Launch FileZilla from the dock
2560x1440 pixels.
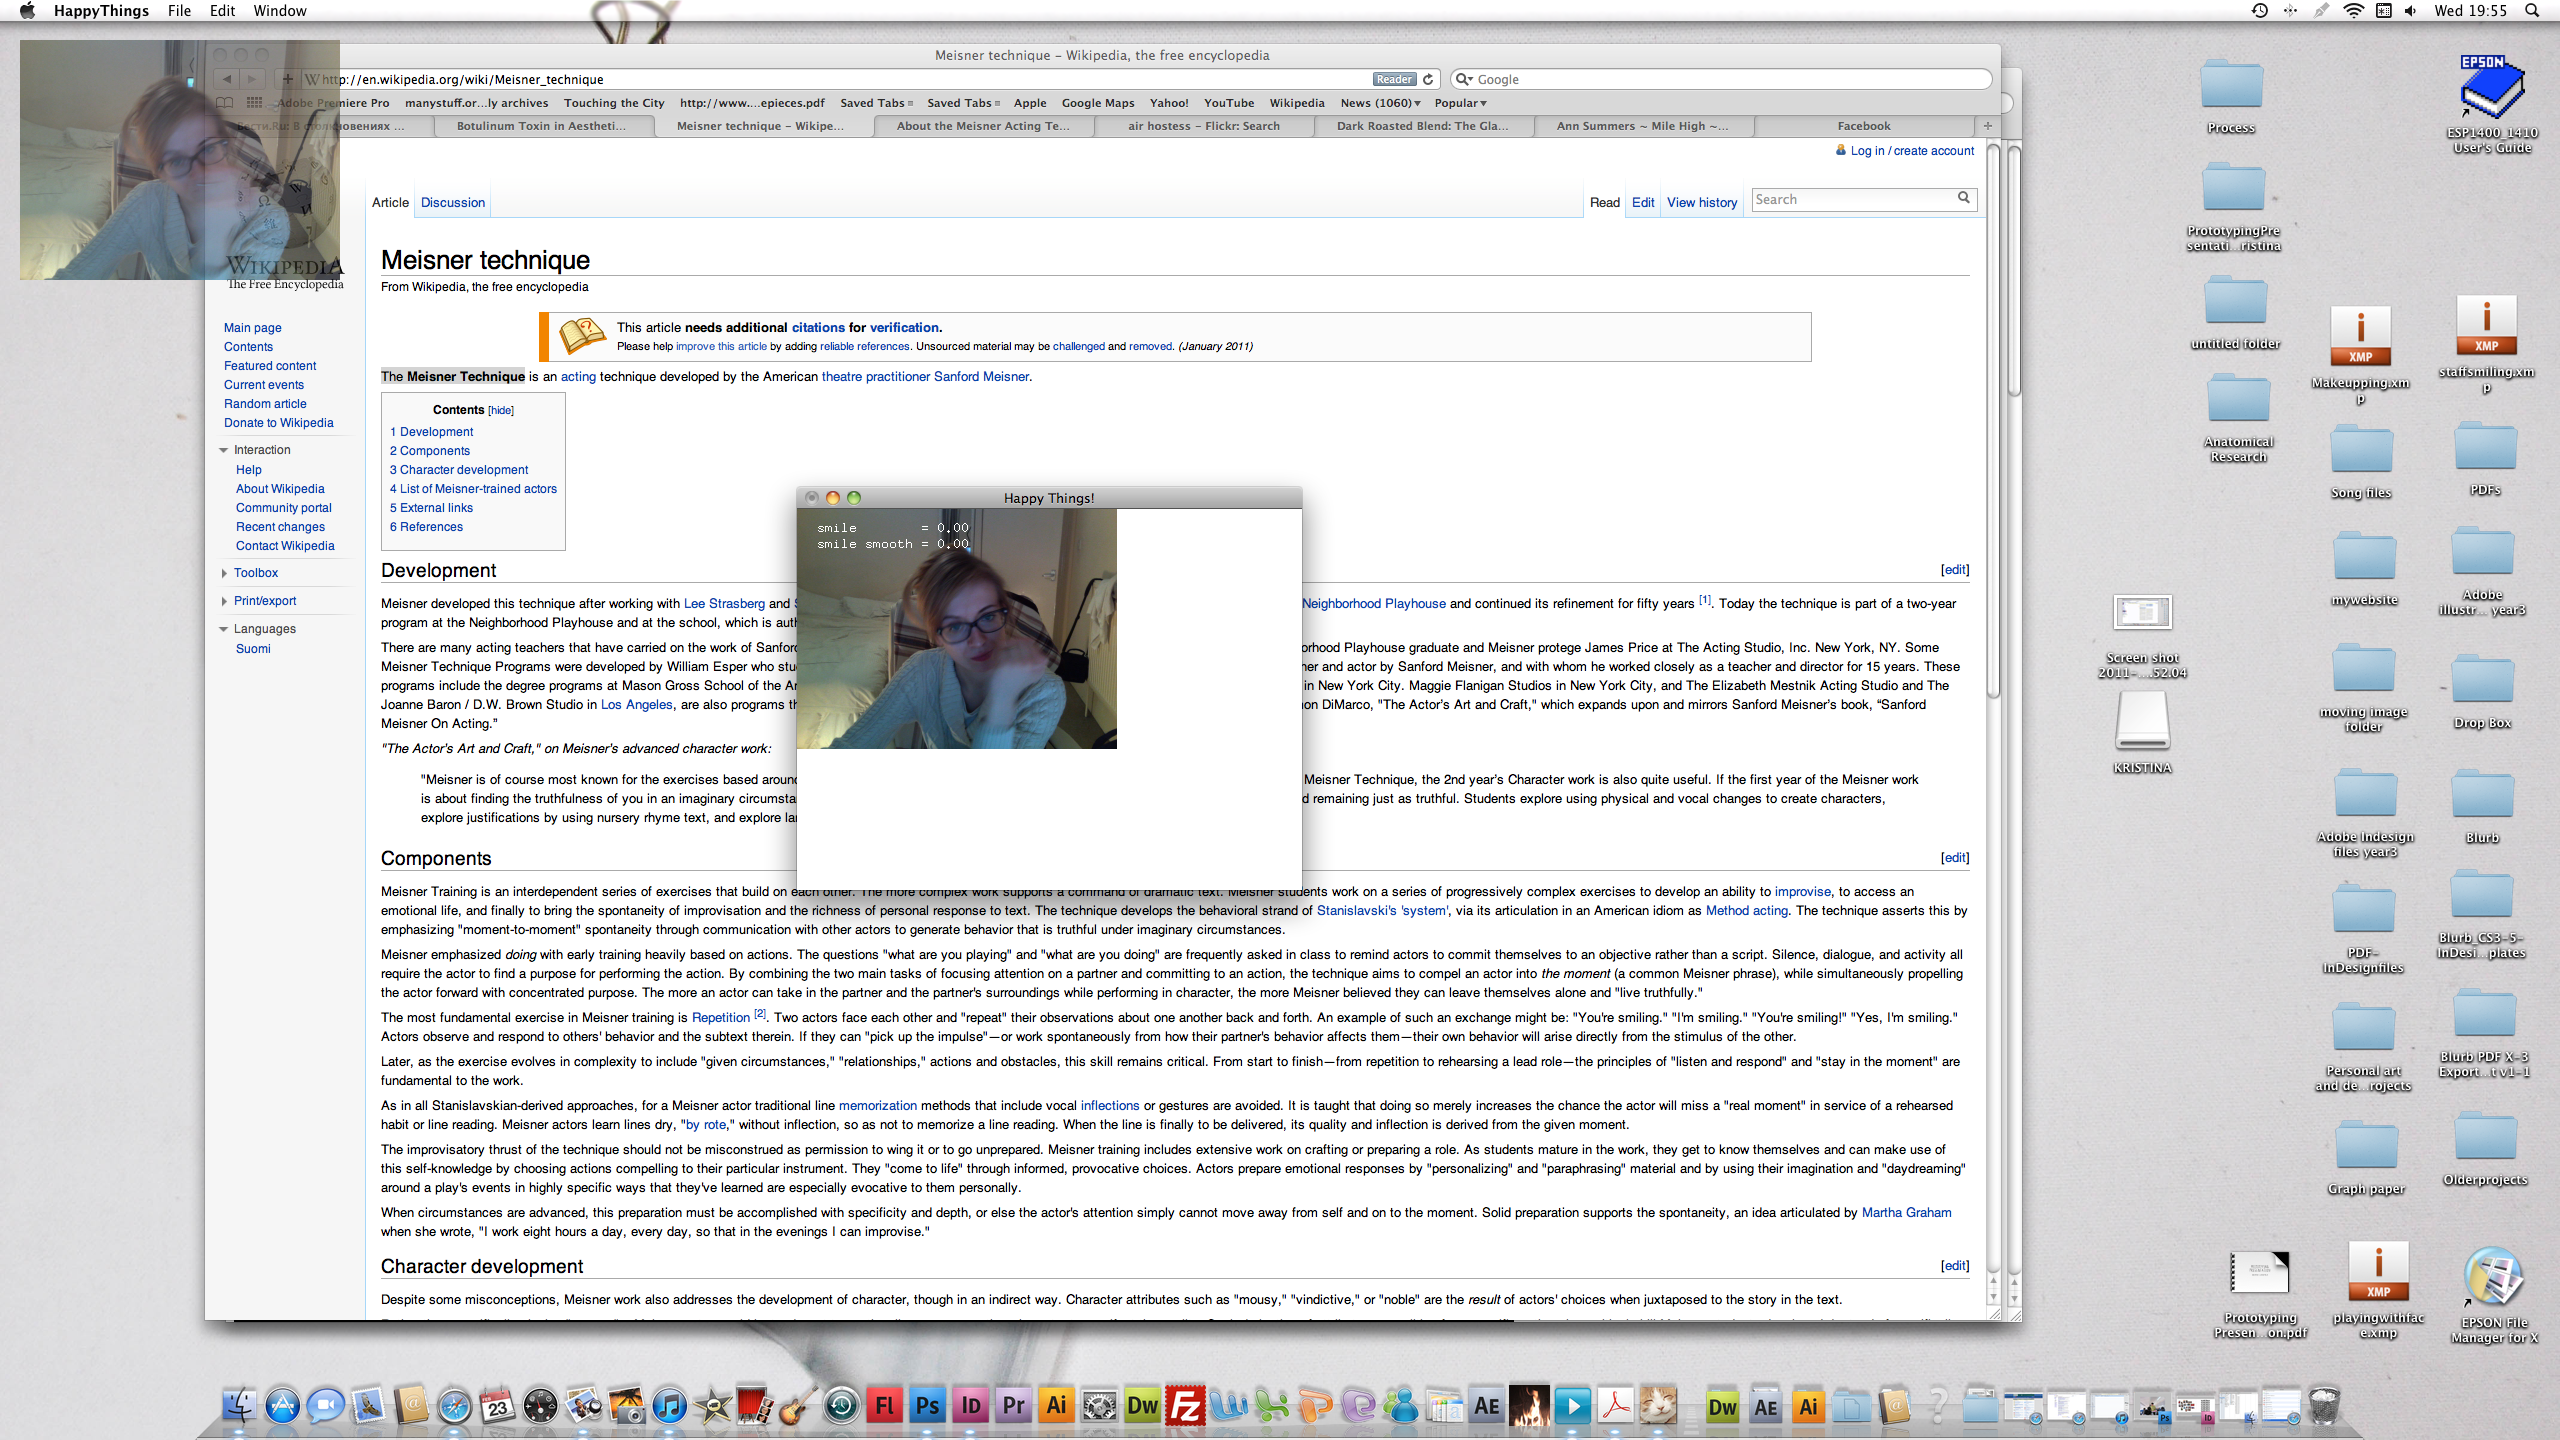pyautogui.click(x=1185, y=1406)
